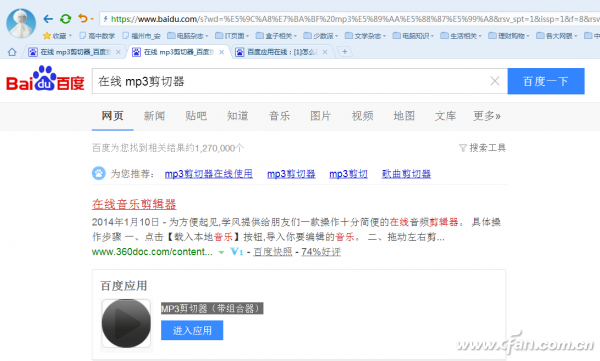Click the suggested search link mp3剪切
Viewport: 600px width, 361px height.
tap(348, 174)
